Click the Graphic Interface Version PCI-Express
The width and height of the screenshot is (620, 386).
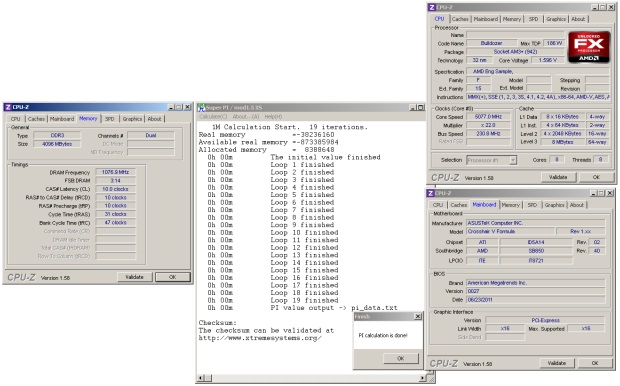545,320
